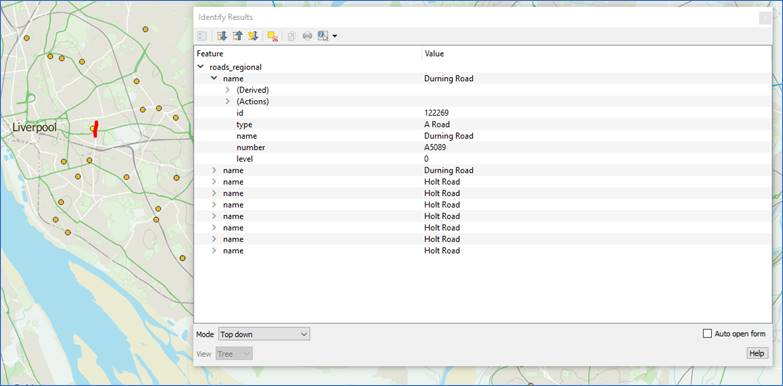This screenshot has width=783, height=386.
Task: Copy selected feature to clipboard icon
Action: coord(292,36)
